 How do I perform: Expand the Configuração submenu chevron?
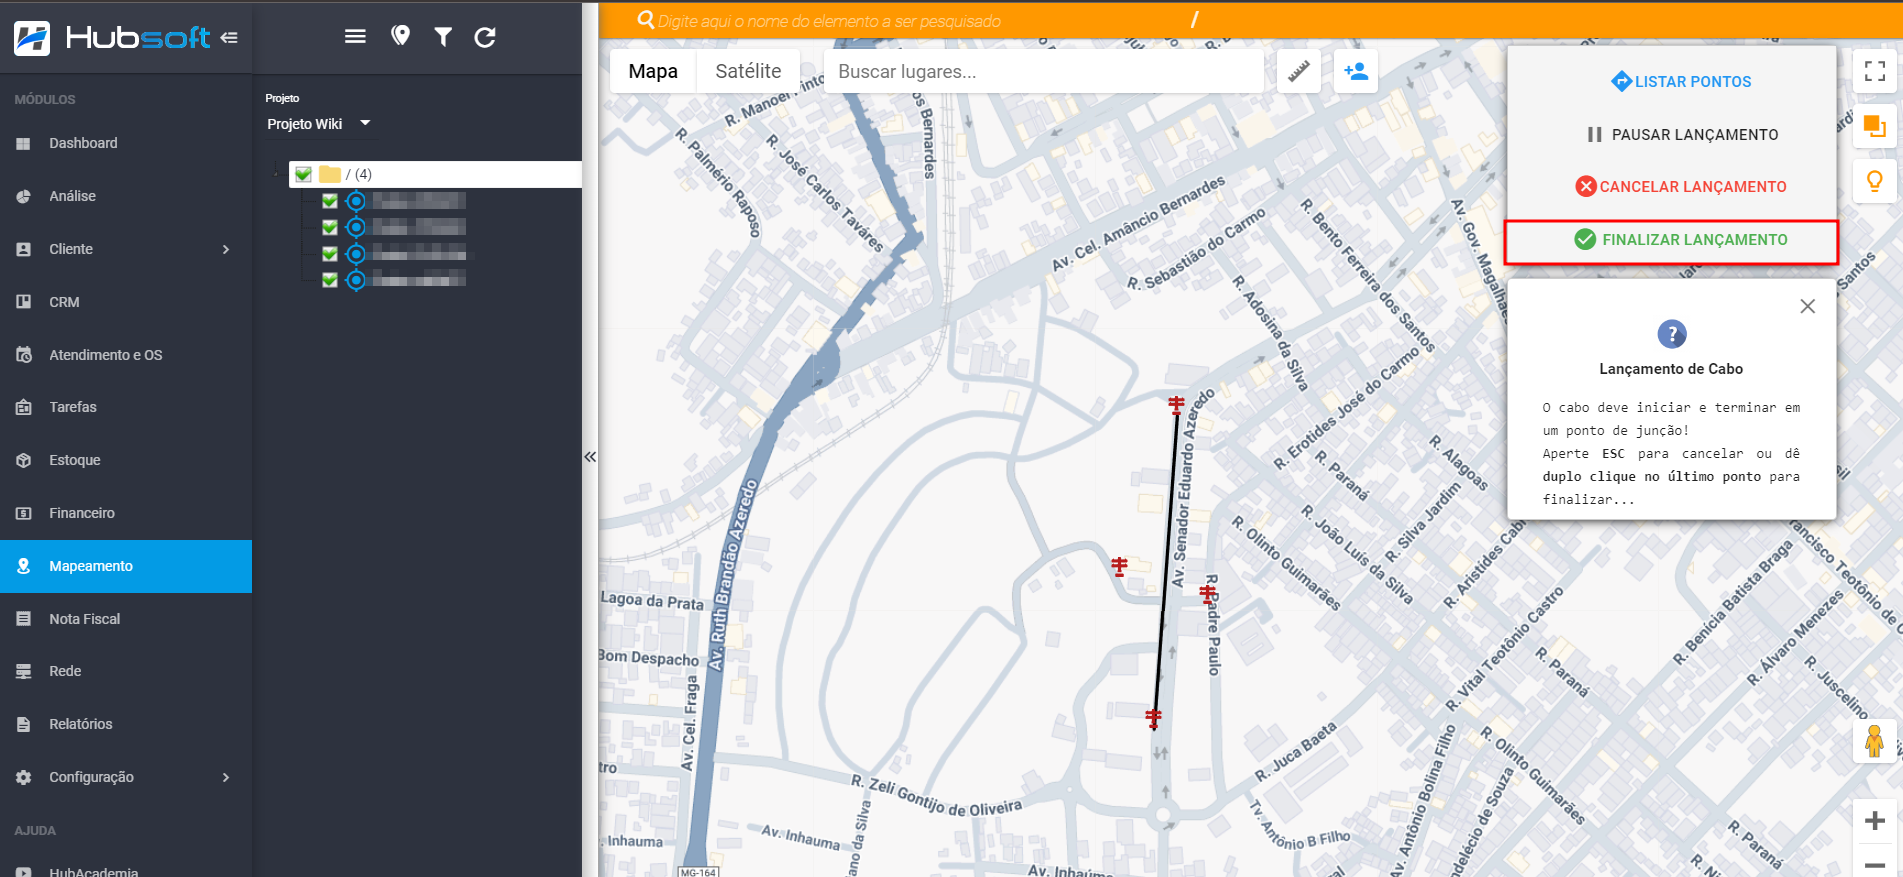(226, 777)
